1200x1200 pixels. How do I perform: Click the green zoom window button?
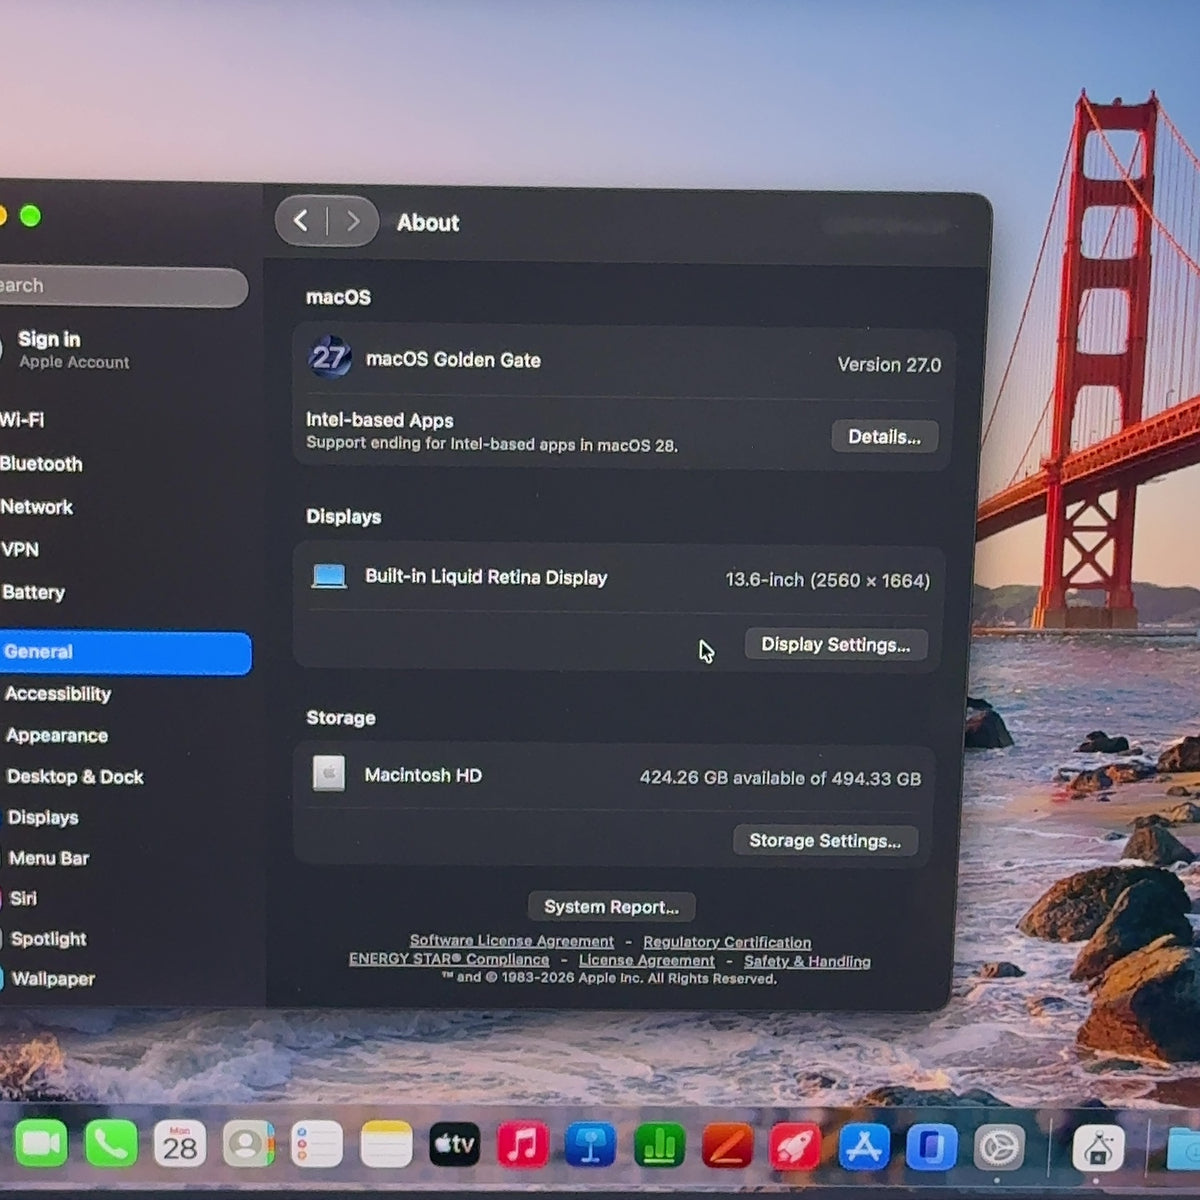[x=31, y=216]
